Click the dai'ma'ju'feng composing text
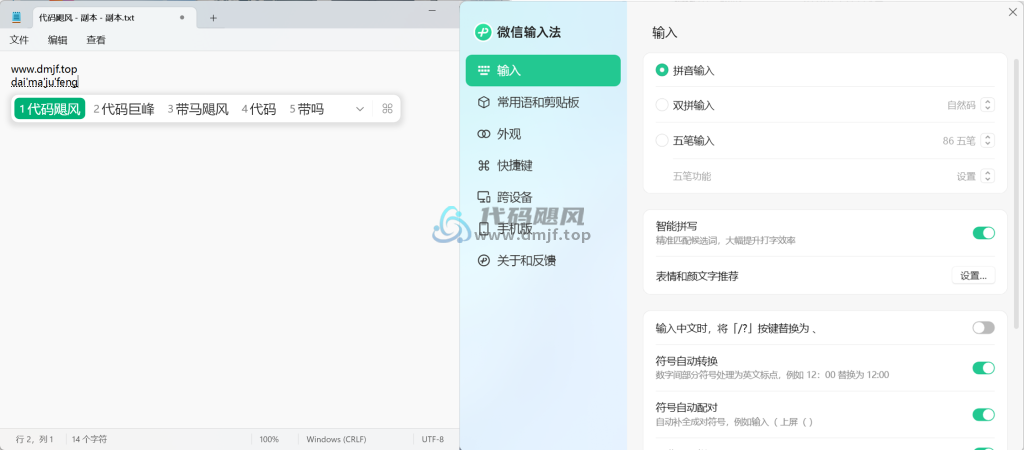 point(44,82)
